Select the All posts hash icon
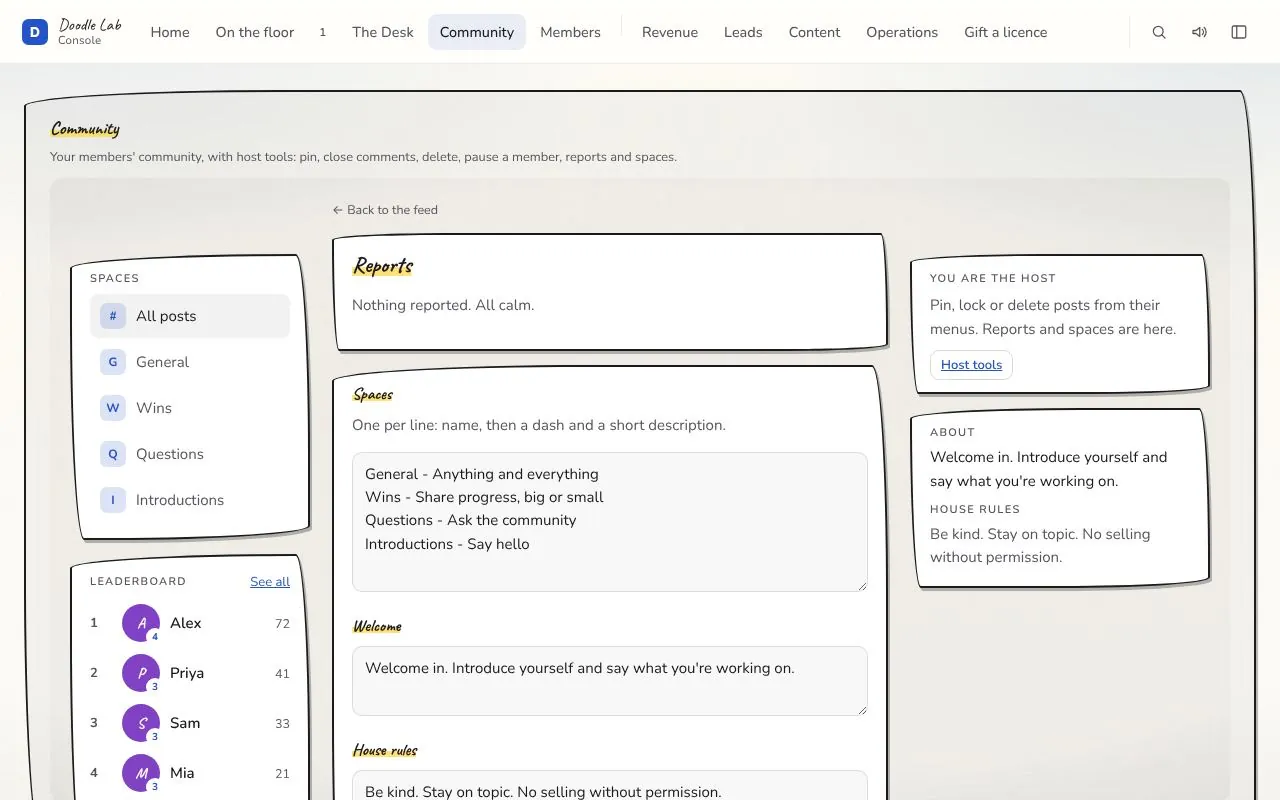 [x=113, y=316]
